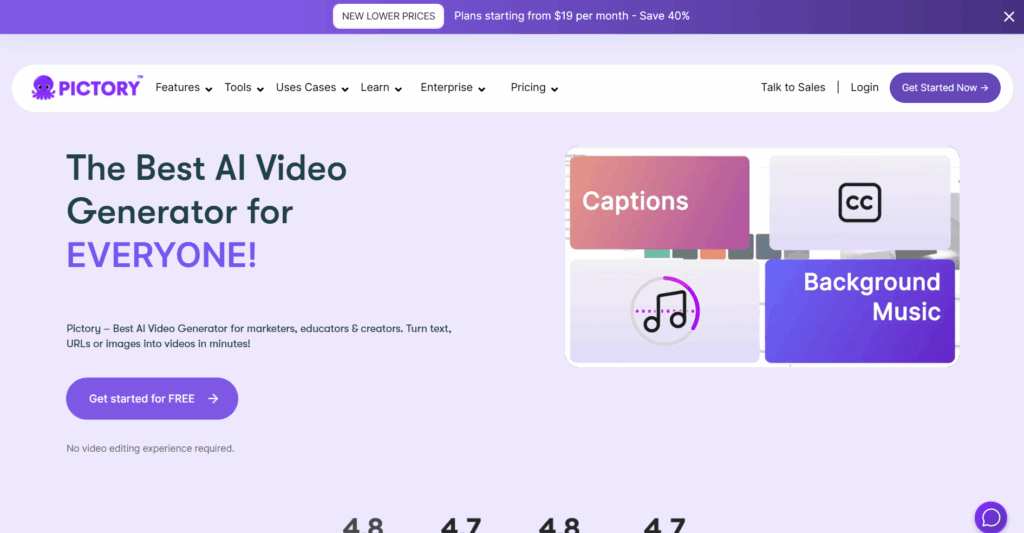Click 'No video editing experience required.' text
1024x533 pixels.
click(150, 448)
